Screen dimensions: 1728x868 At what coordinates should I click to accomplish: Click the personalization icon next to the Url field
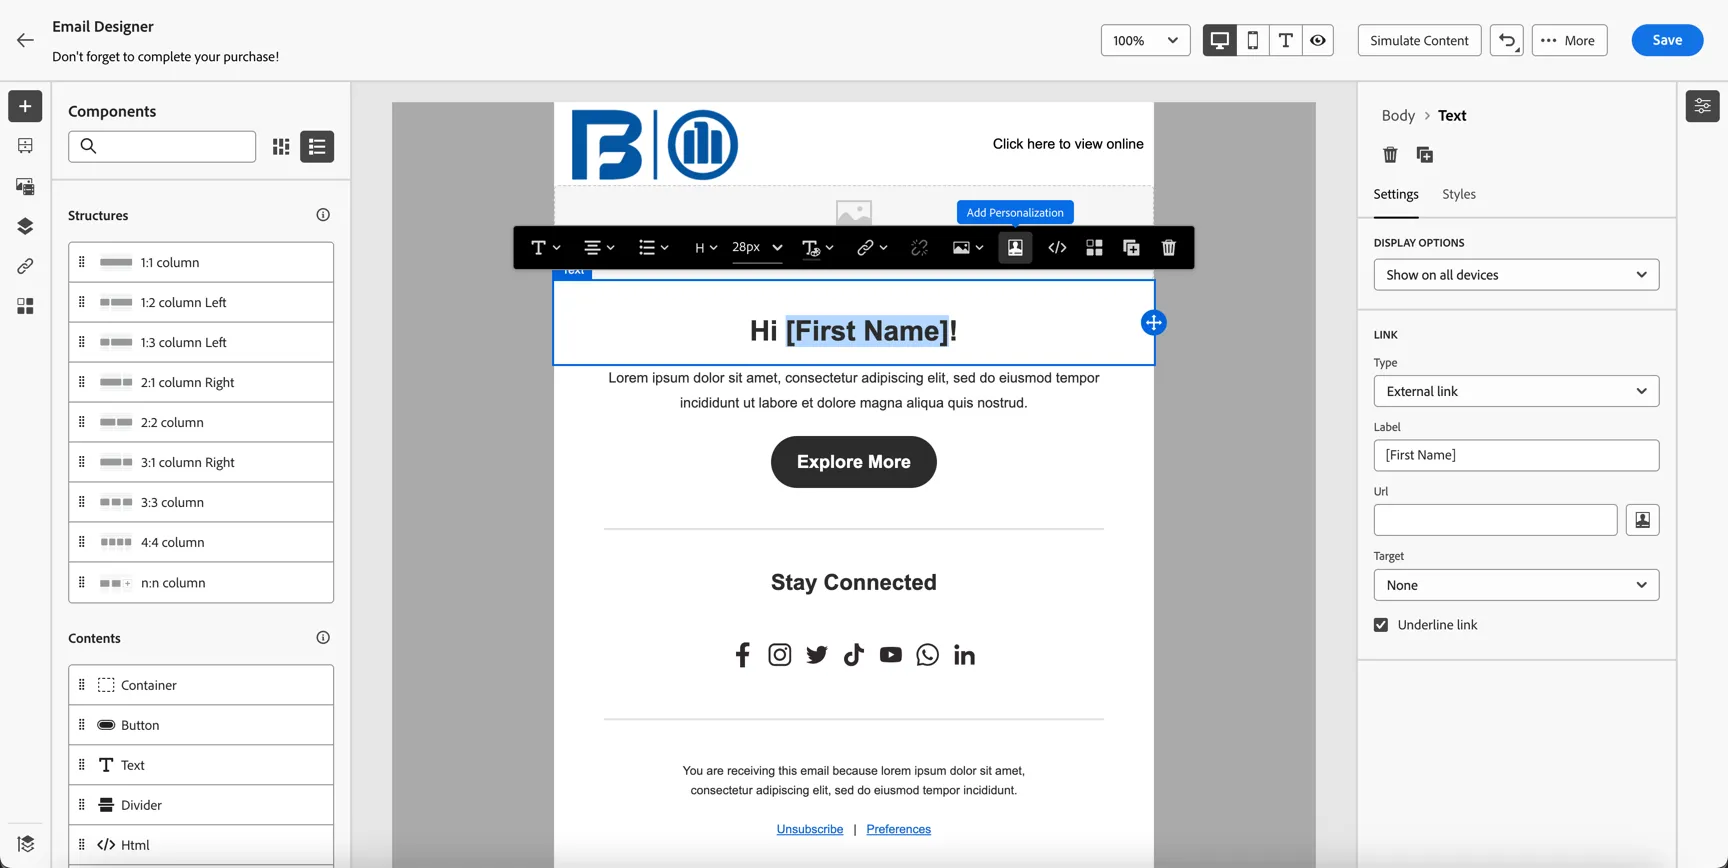coord(1642,520)
